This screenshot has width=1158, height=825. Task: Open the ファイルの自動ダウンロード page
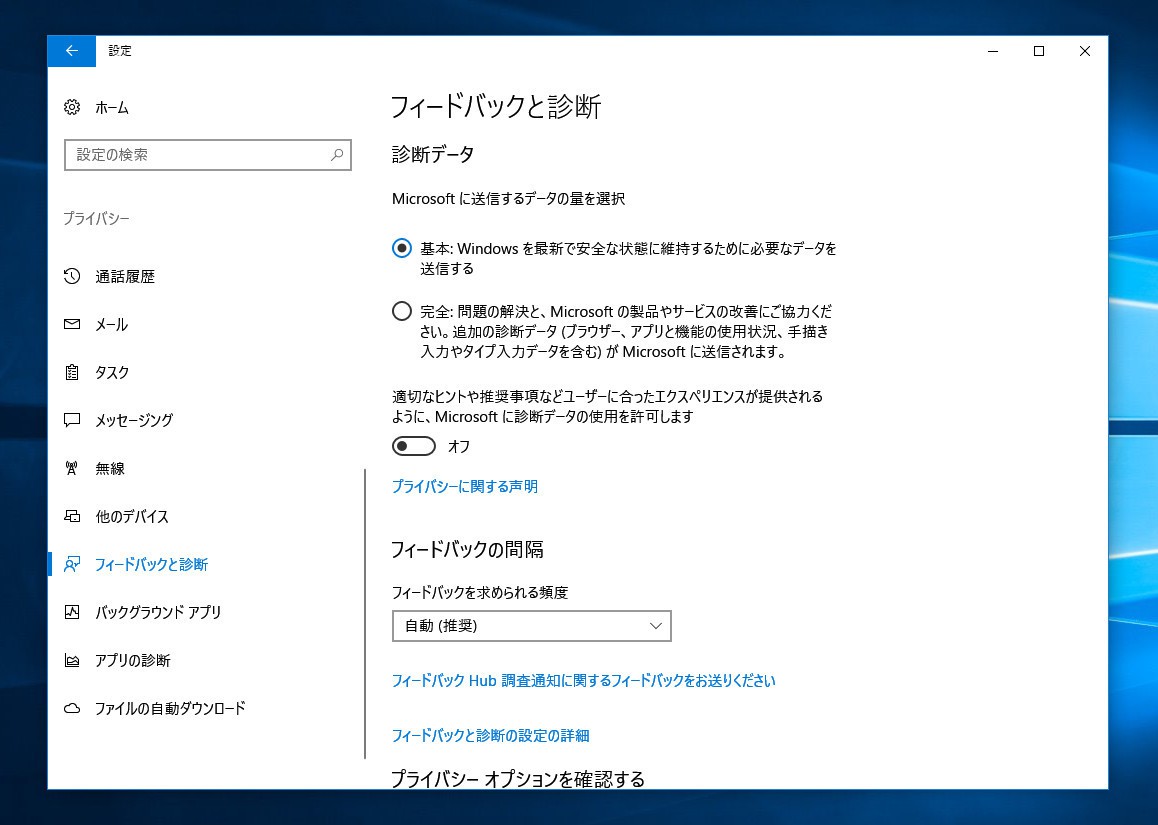point(170,708)
